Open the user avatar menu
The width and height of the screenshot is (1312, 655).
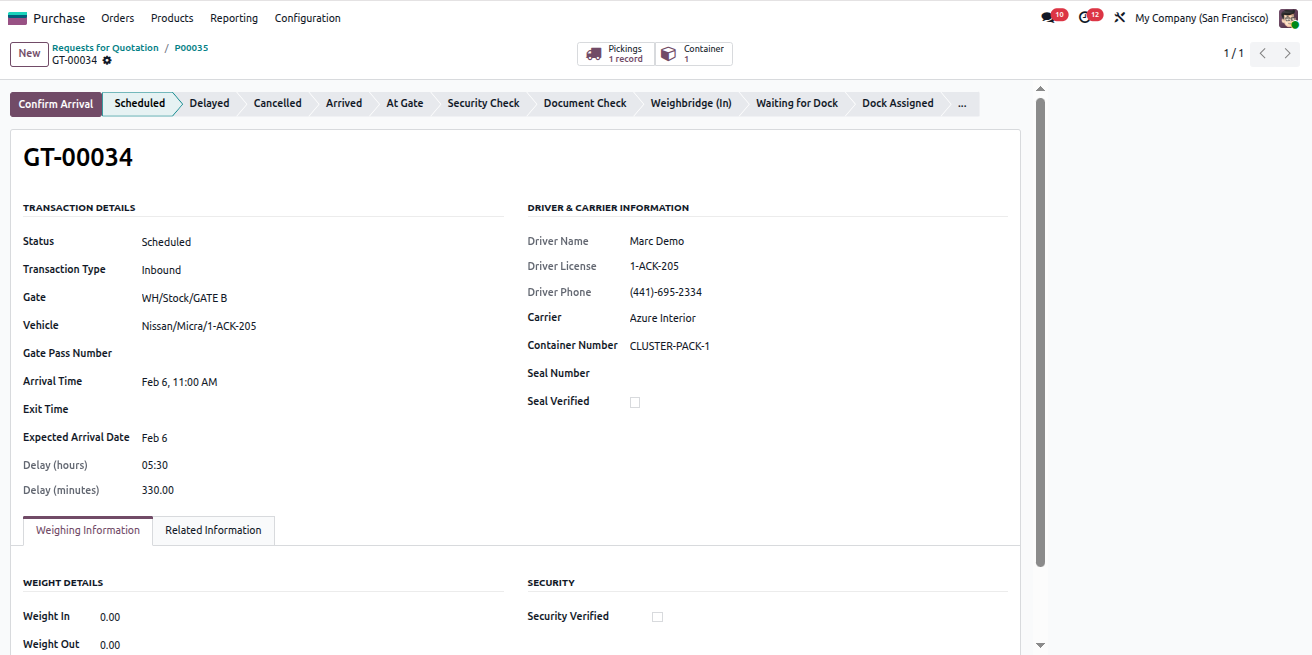(1288, 18)
